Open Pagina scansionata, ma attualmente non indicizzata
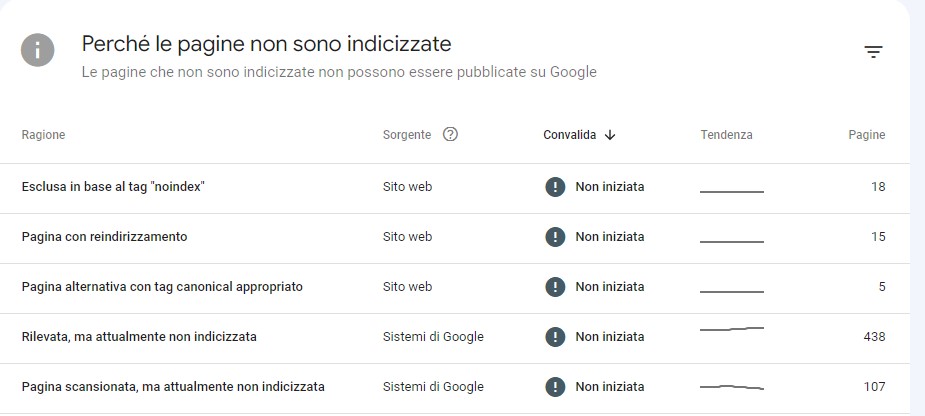This screenshot has width=925, height=416. coord(454,387)
